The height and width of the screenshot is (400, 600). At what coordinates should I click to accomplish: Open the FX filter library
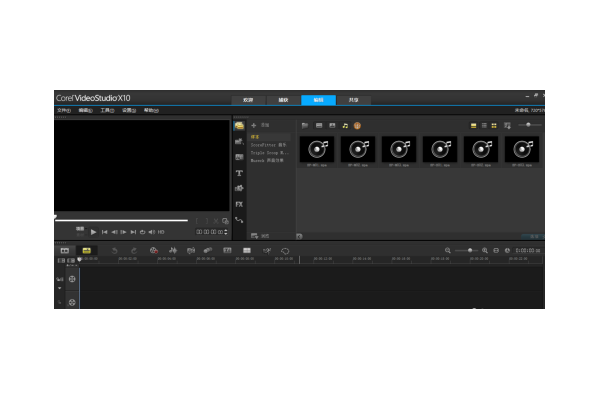click(239, 204)
